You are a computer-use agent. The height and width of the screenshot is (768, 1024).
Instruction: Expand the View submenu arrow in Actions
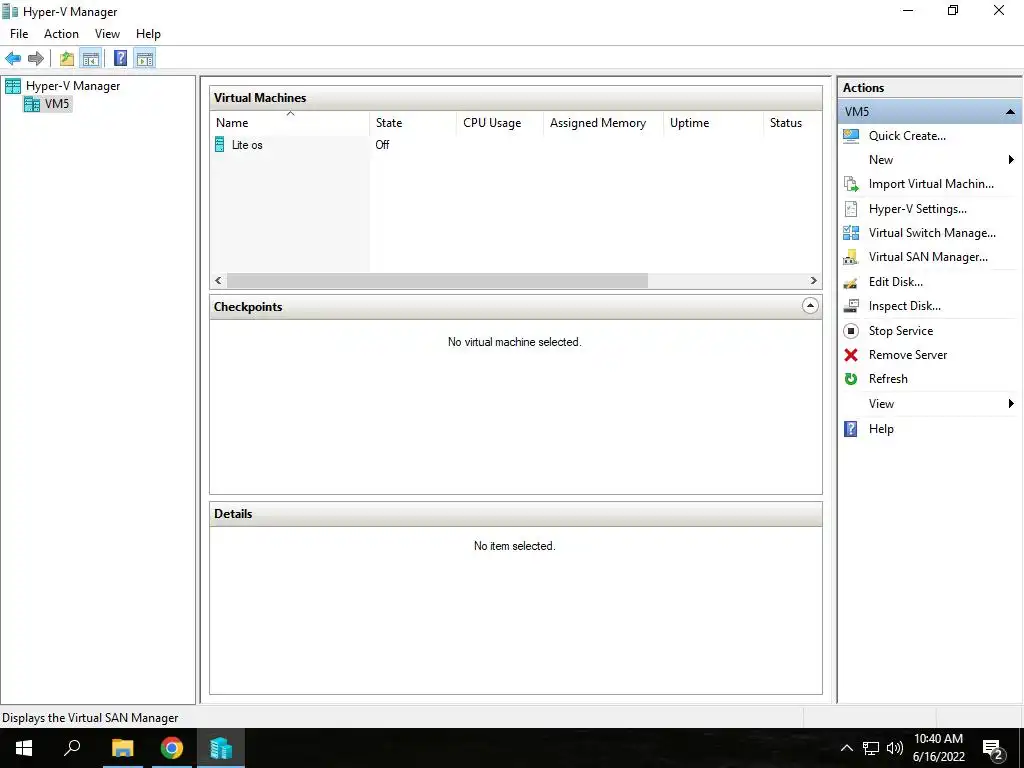coord(1011,404)
